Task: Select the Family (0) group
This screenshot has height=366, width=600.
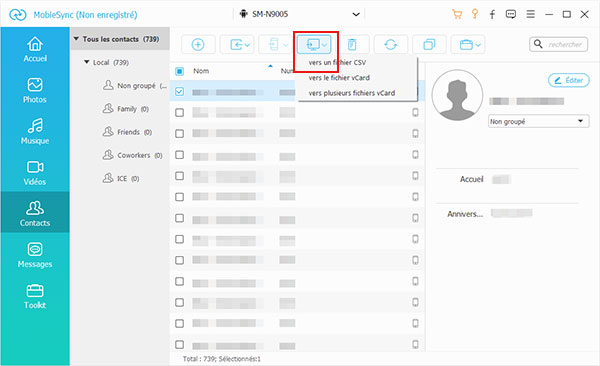Action: point(126,109)
